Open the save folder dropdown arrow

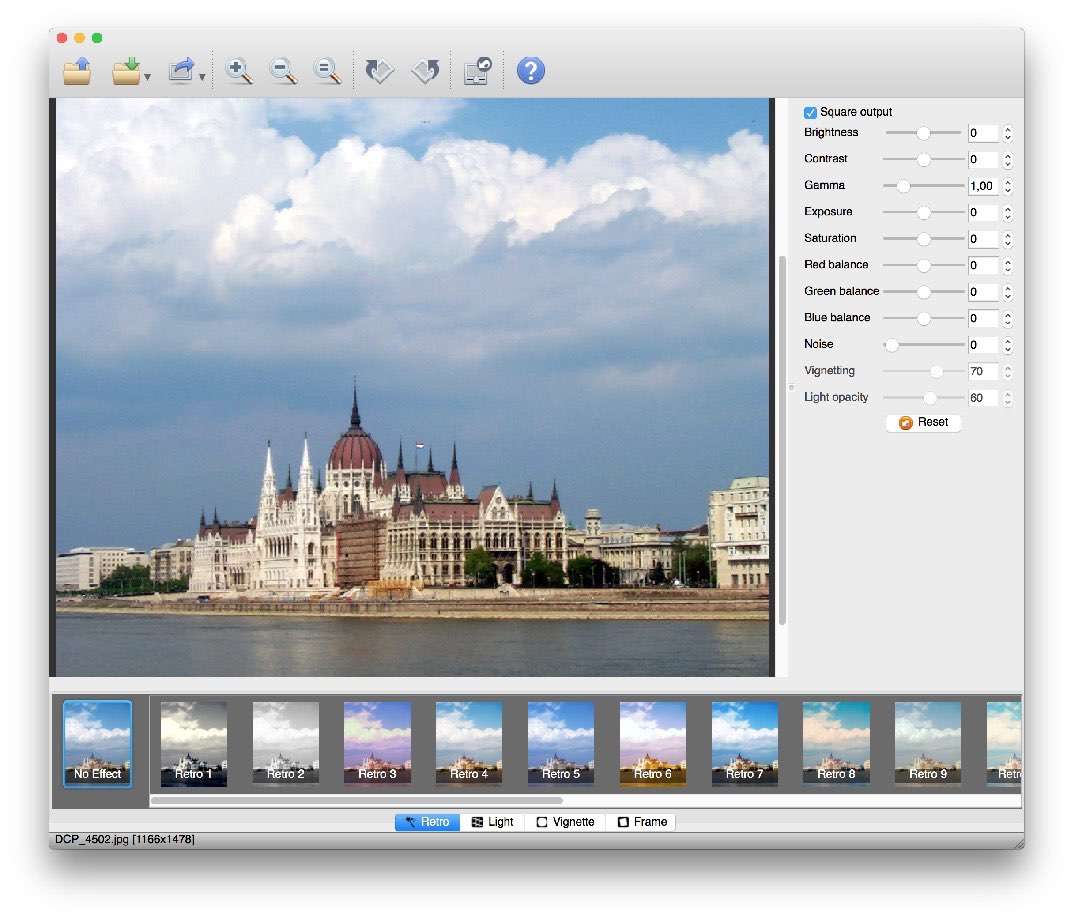(x=148, y=77)
